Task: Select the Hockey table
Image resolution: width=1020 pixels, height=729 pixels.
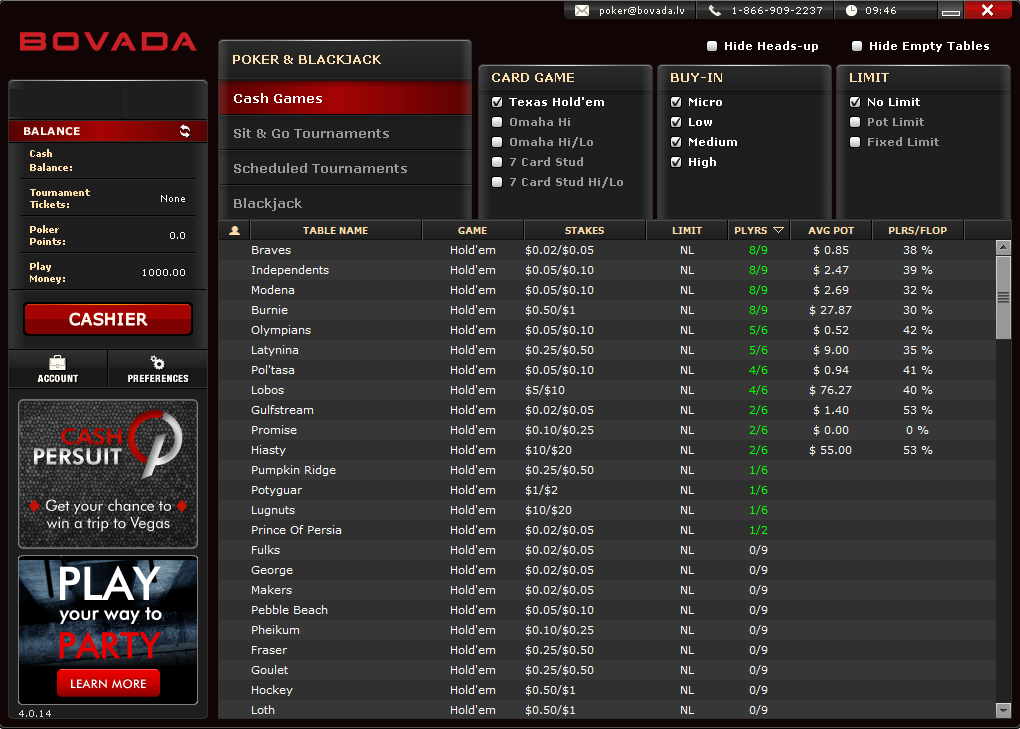Action: point(606,690)
